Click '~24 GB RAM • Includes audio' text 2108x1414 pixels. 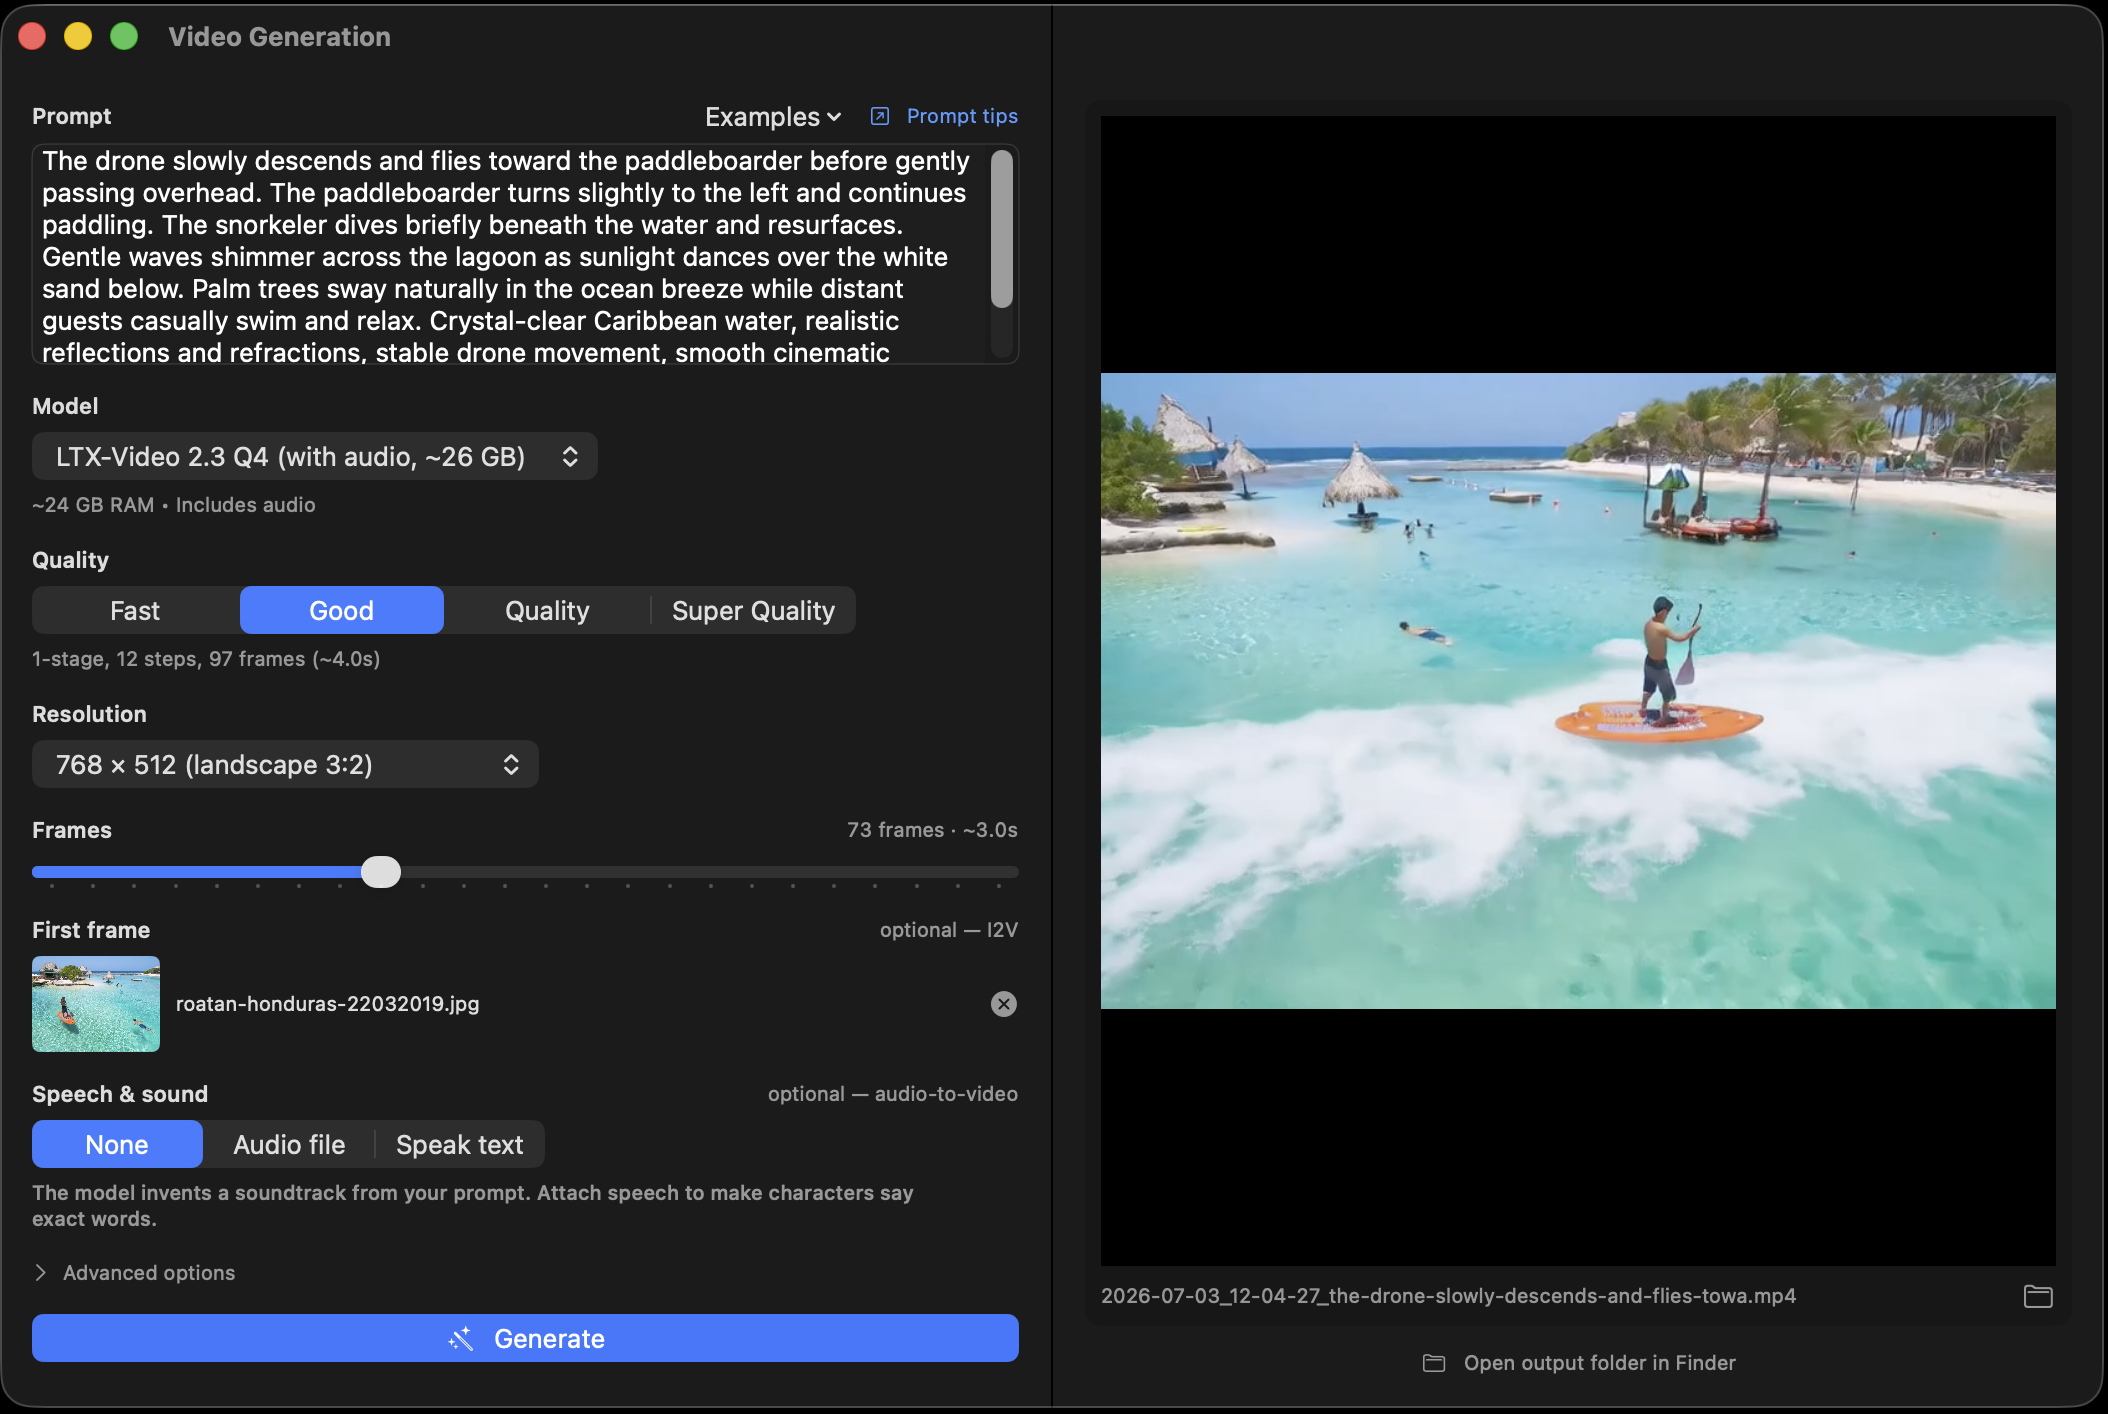click(x=174, y=505)
